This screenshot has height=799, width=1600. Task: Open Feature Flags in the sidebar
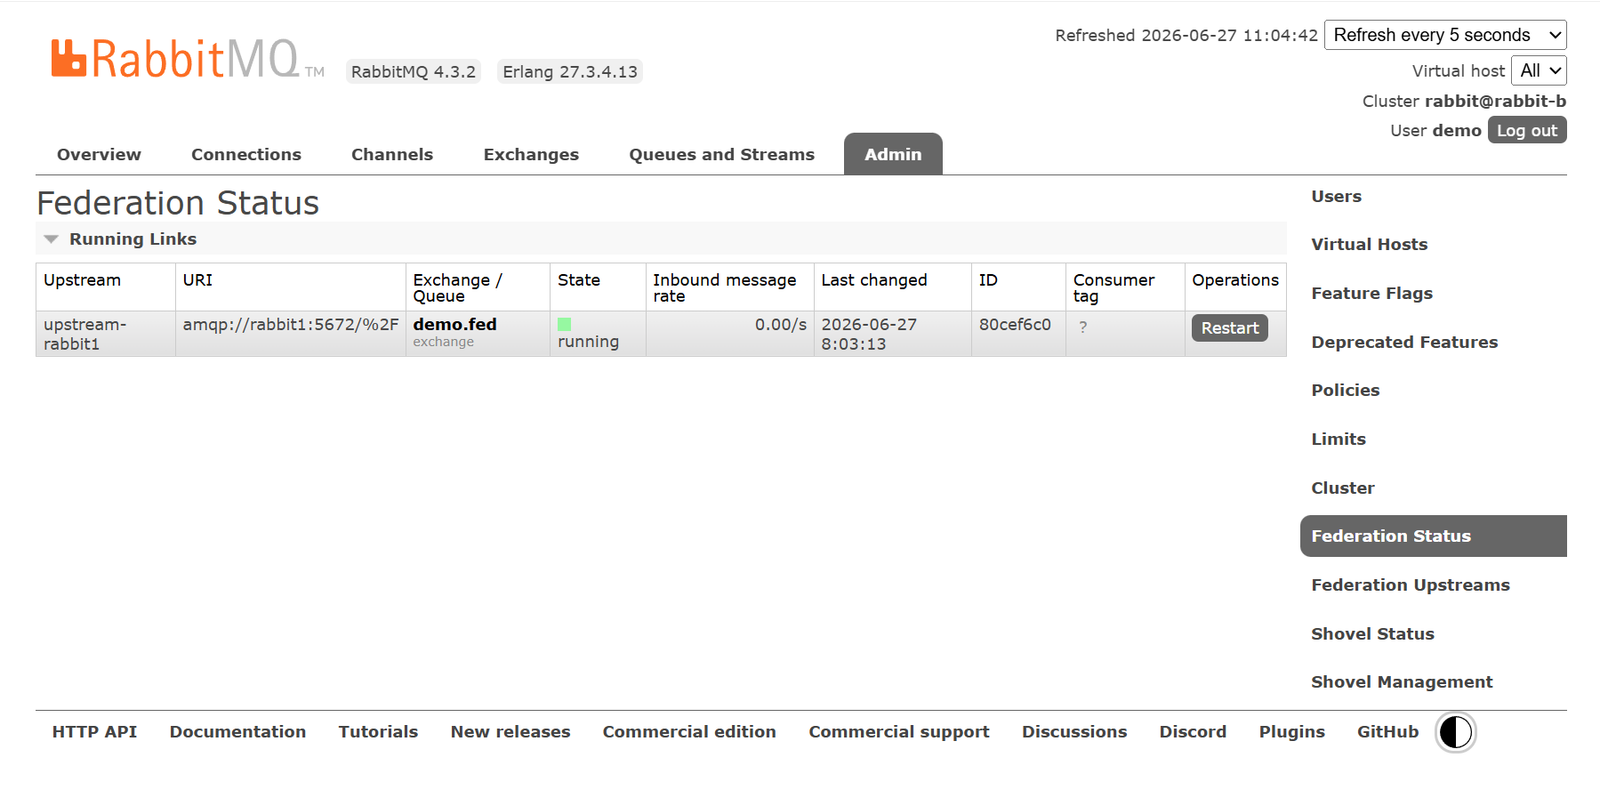click(1372, 293)
